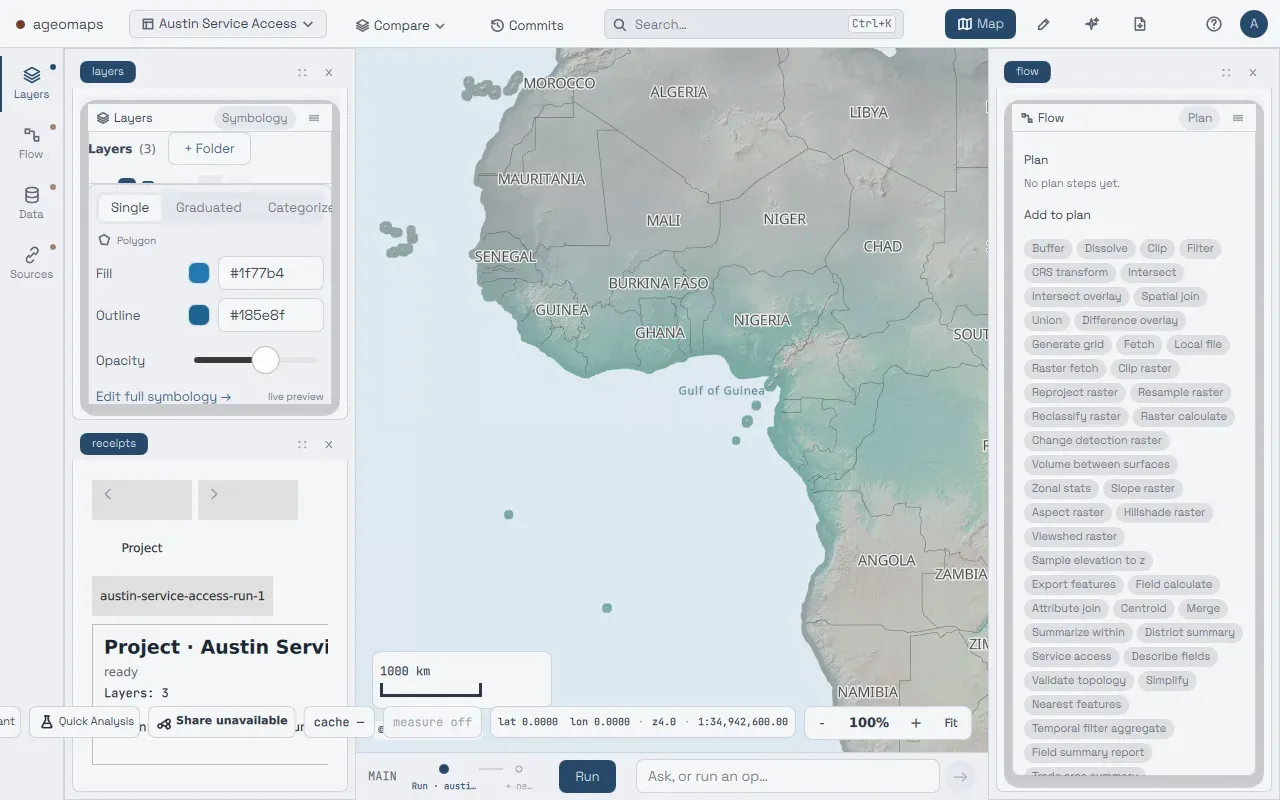
Task: Click the Outline hex value field
Action: [x=271, y=315]
